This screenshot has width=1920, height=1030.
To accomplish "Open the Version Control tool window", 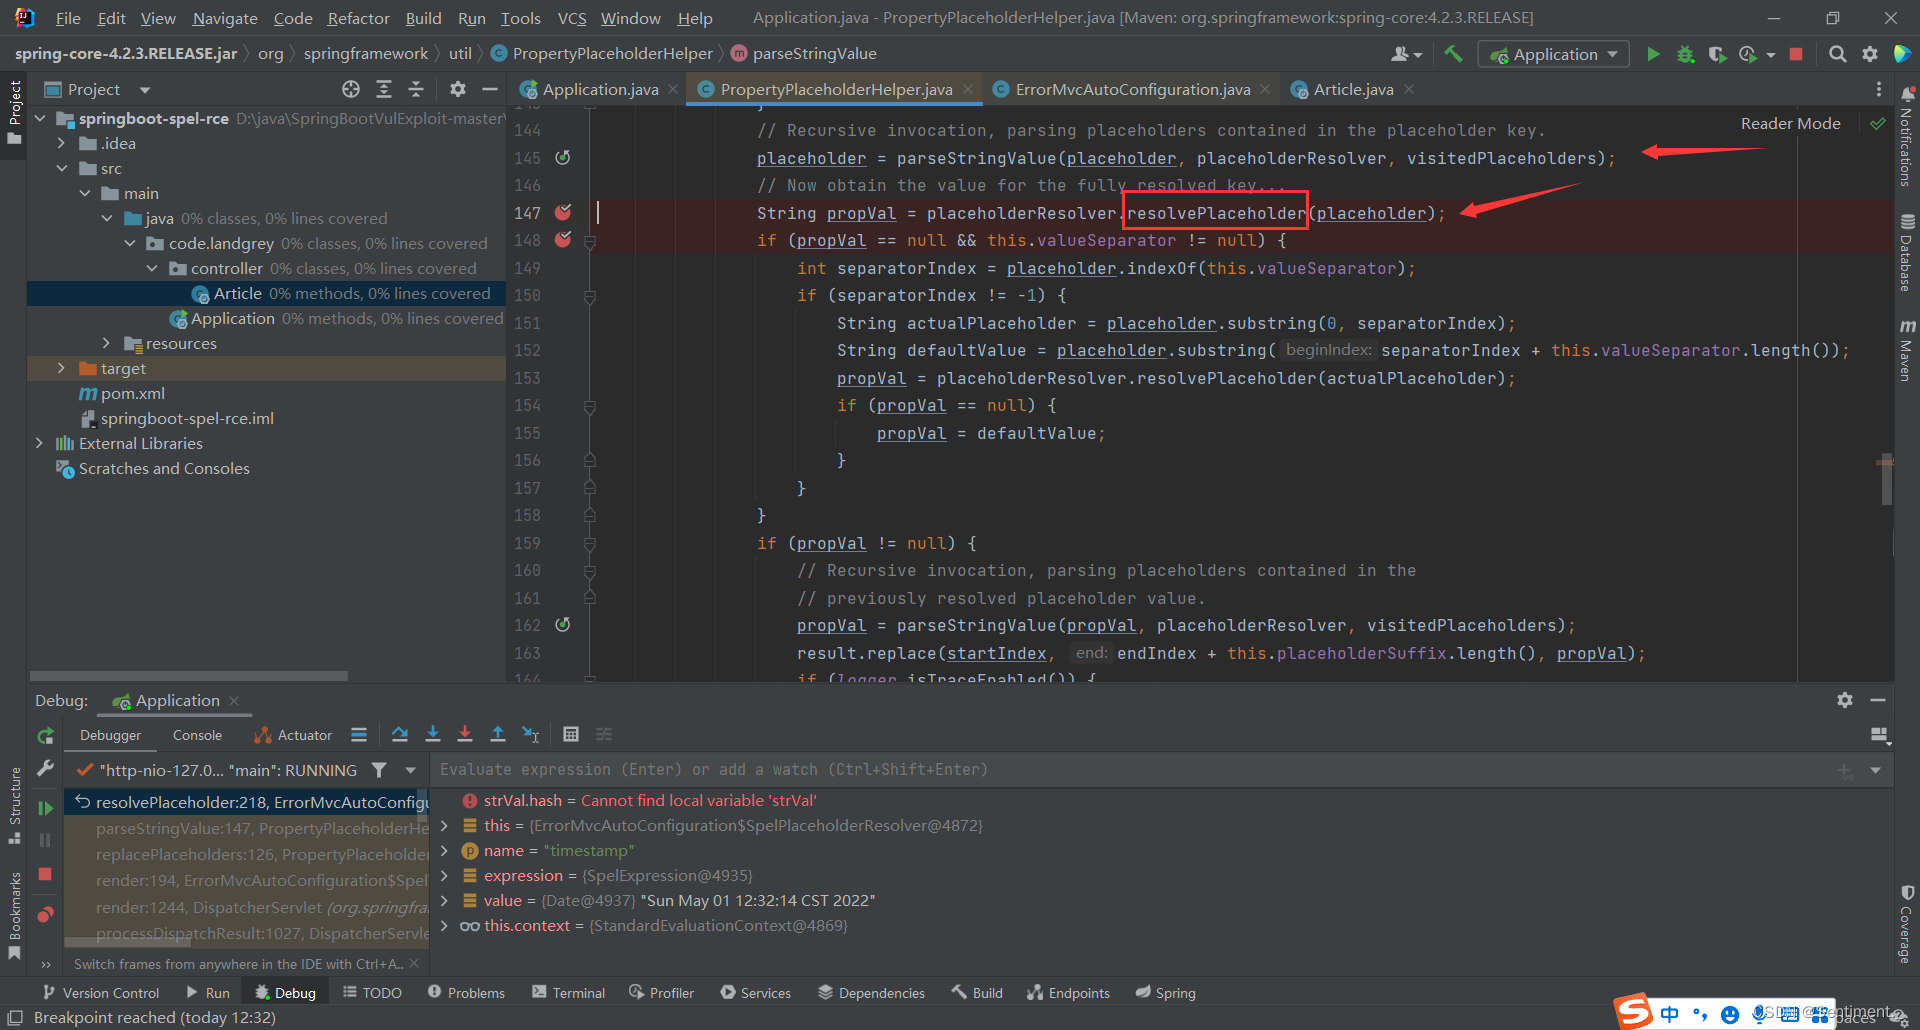I will (x=101, y=992).
